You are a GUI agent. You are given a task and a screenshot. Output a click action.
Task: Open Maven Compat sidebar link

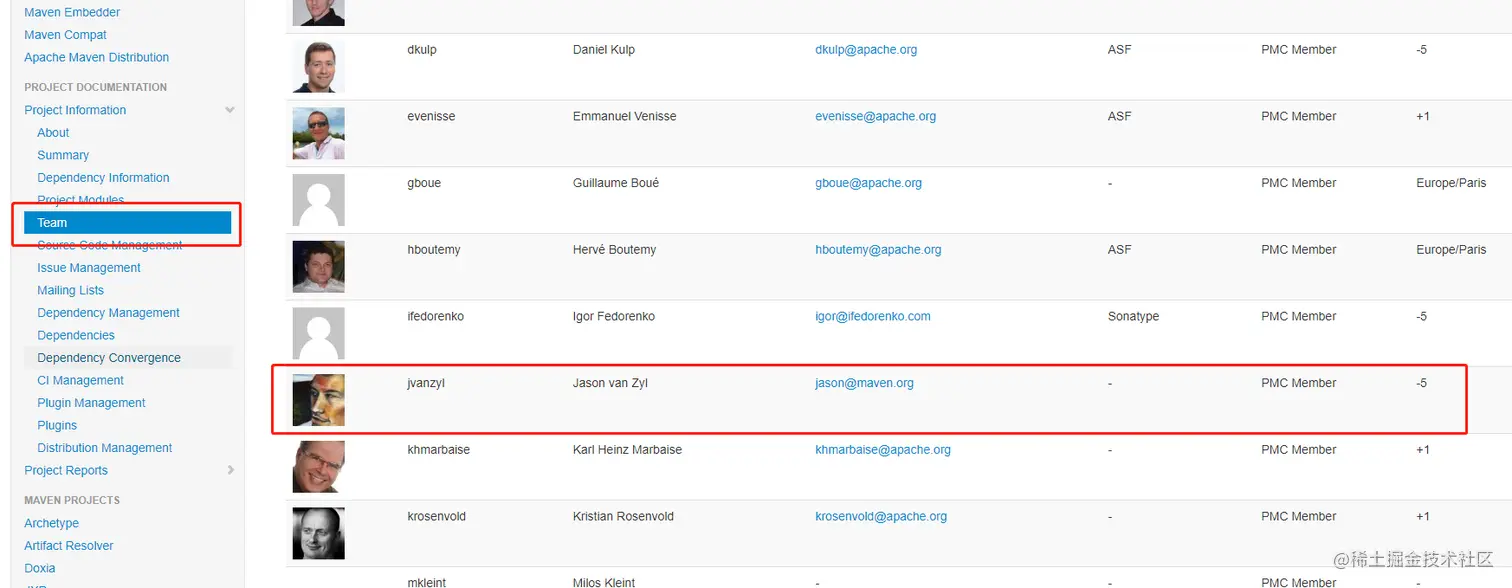[65, 35]
